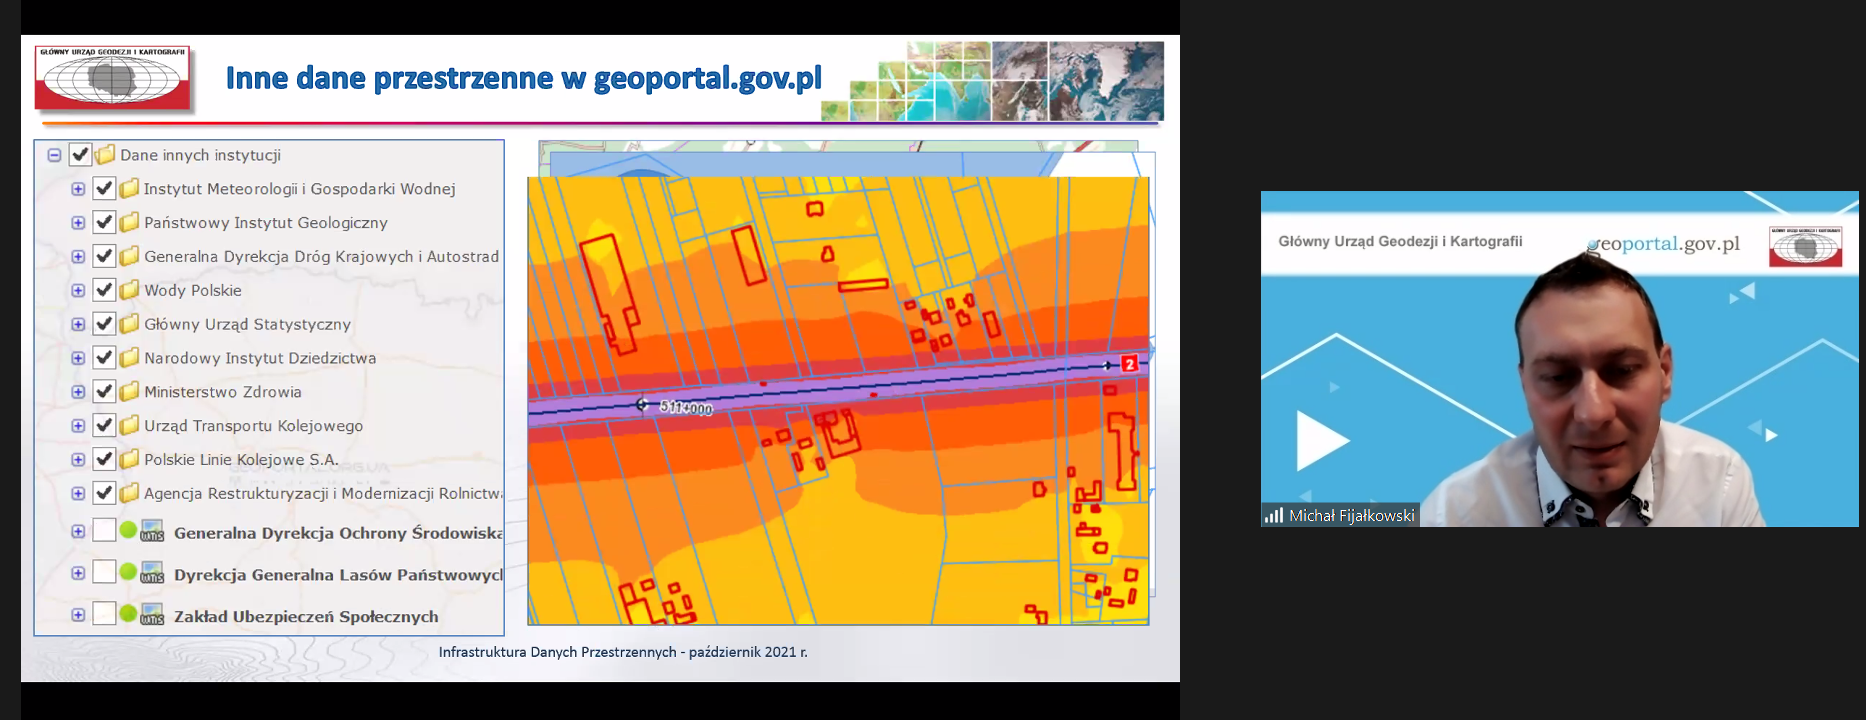
Task: Enable the Zakład Ubezpieczeń Społecznych layer checkbox
Action: (x=104, y=614)
